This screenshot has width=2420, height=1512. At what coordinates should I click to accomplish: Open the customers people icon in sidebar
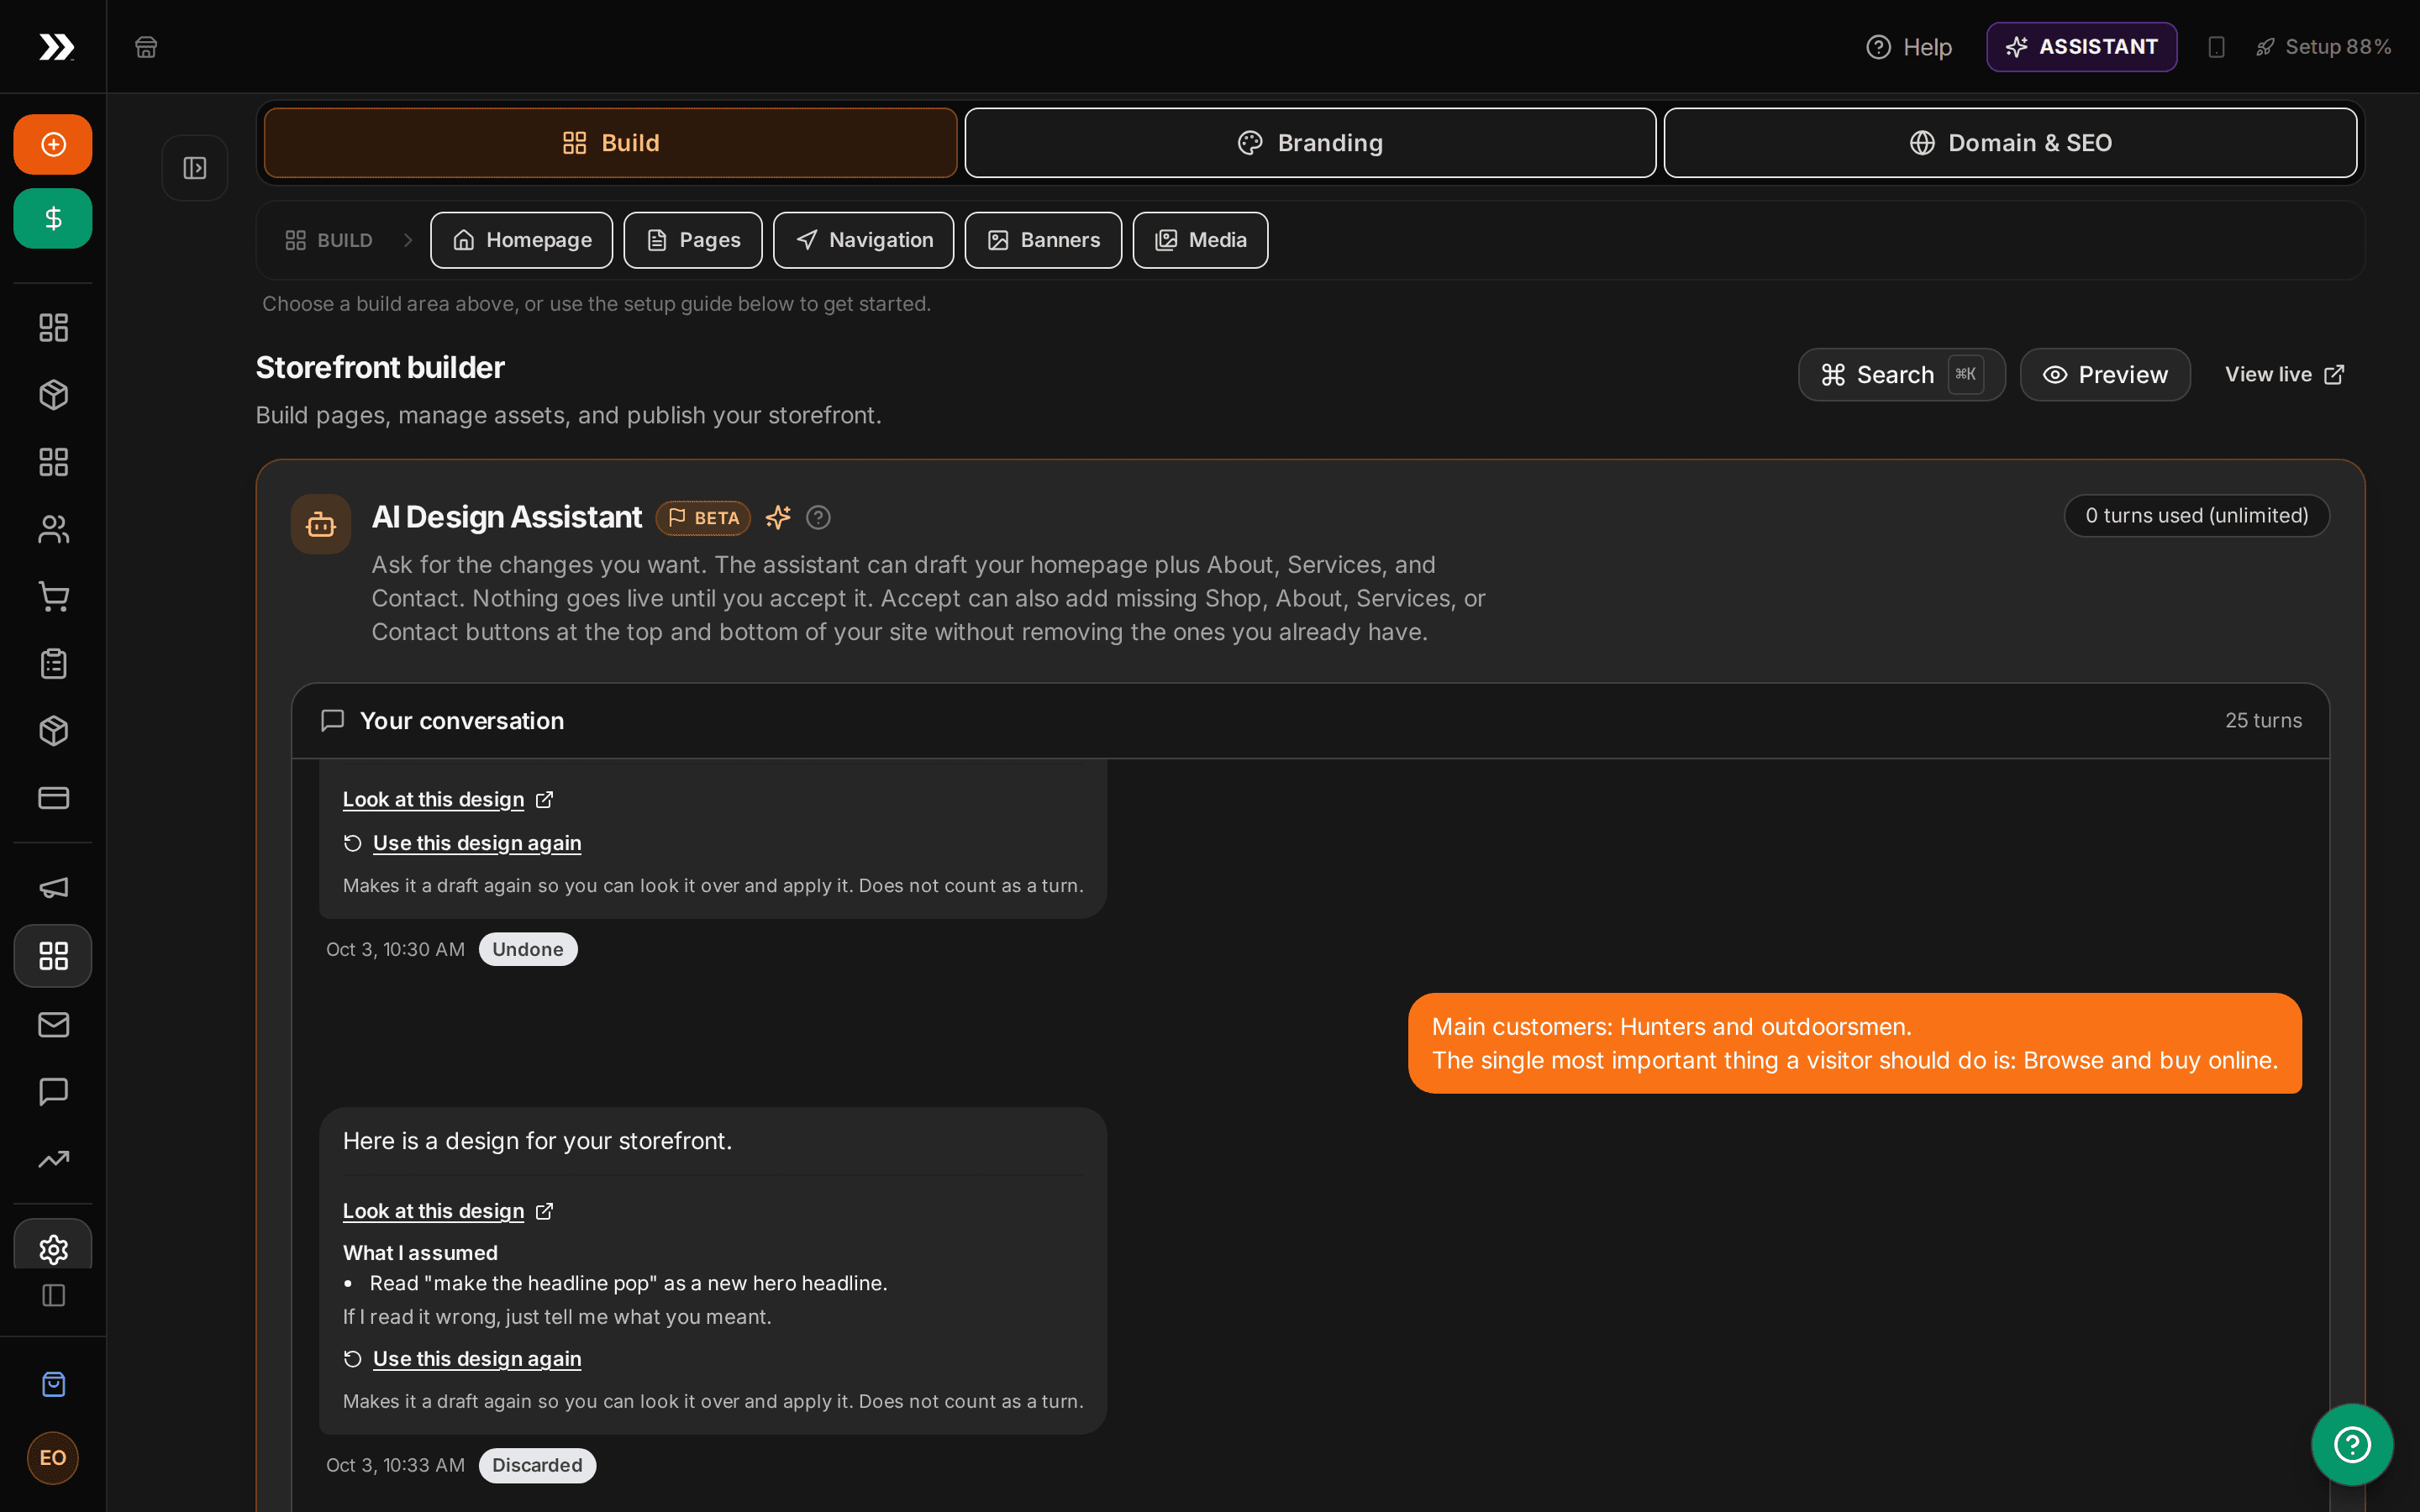click(x=53, y=529)
